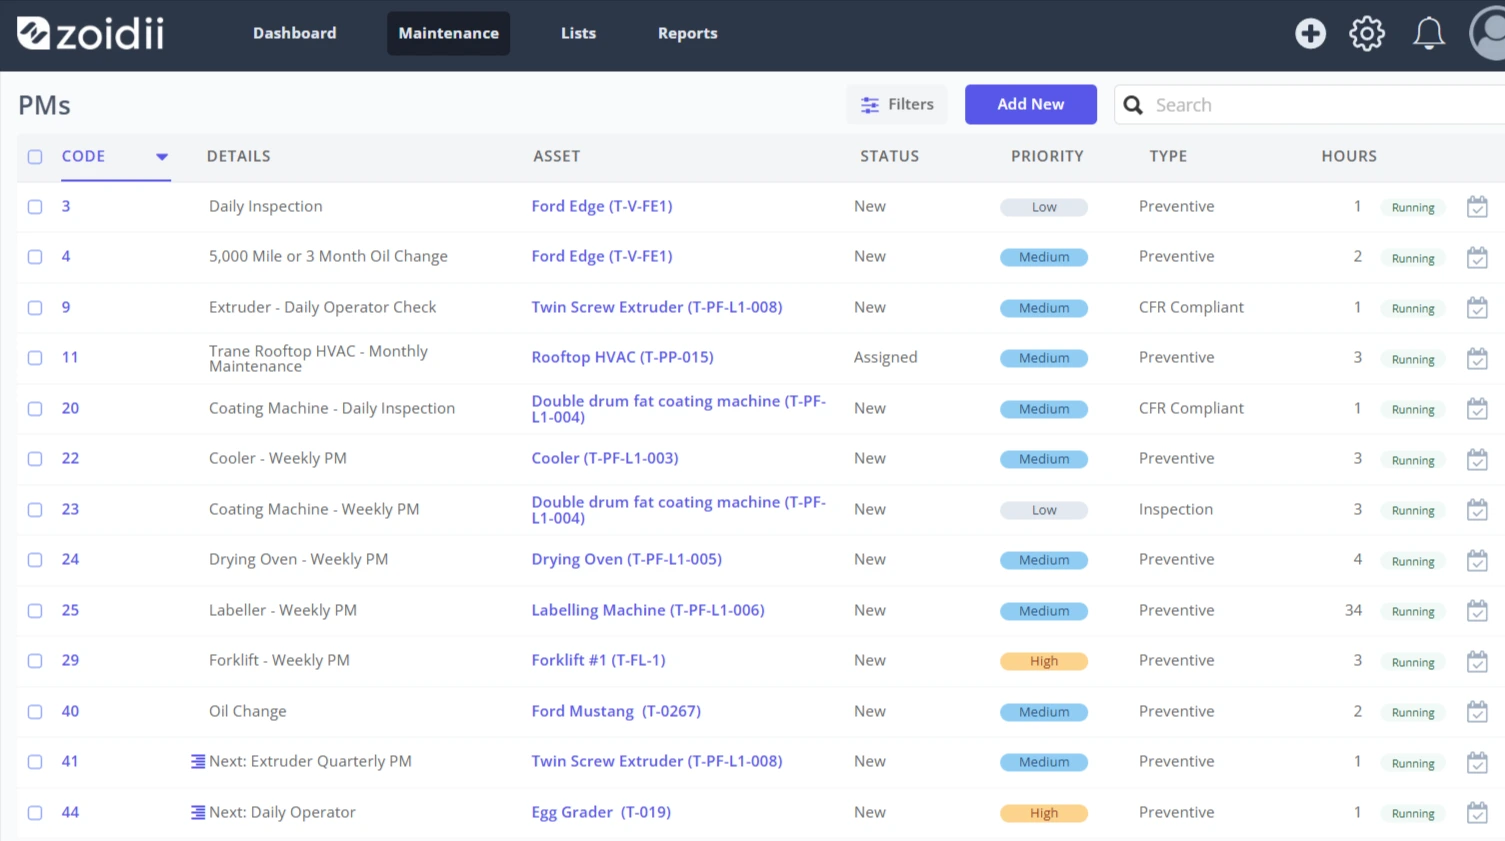The width and height of the screenshot is (1505, 841).
Task: Open the notifications bell
Action: [1428, 33]
